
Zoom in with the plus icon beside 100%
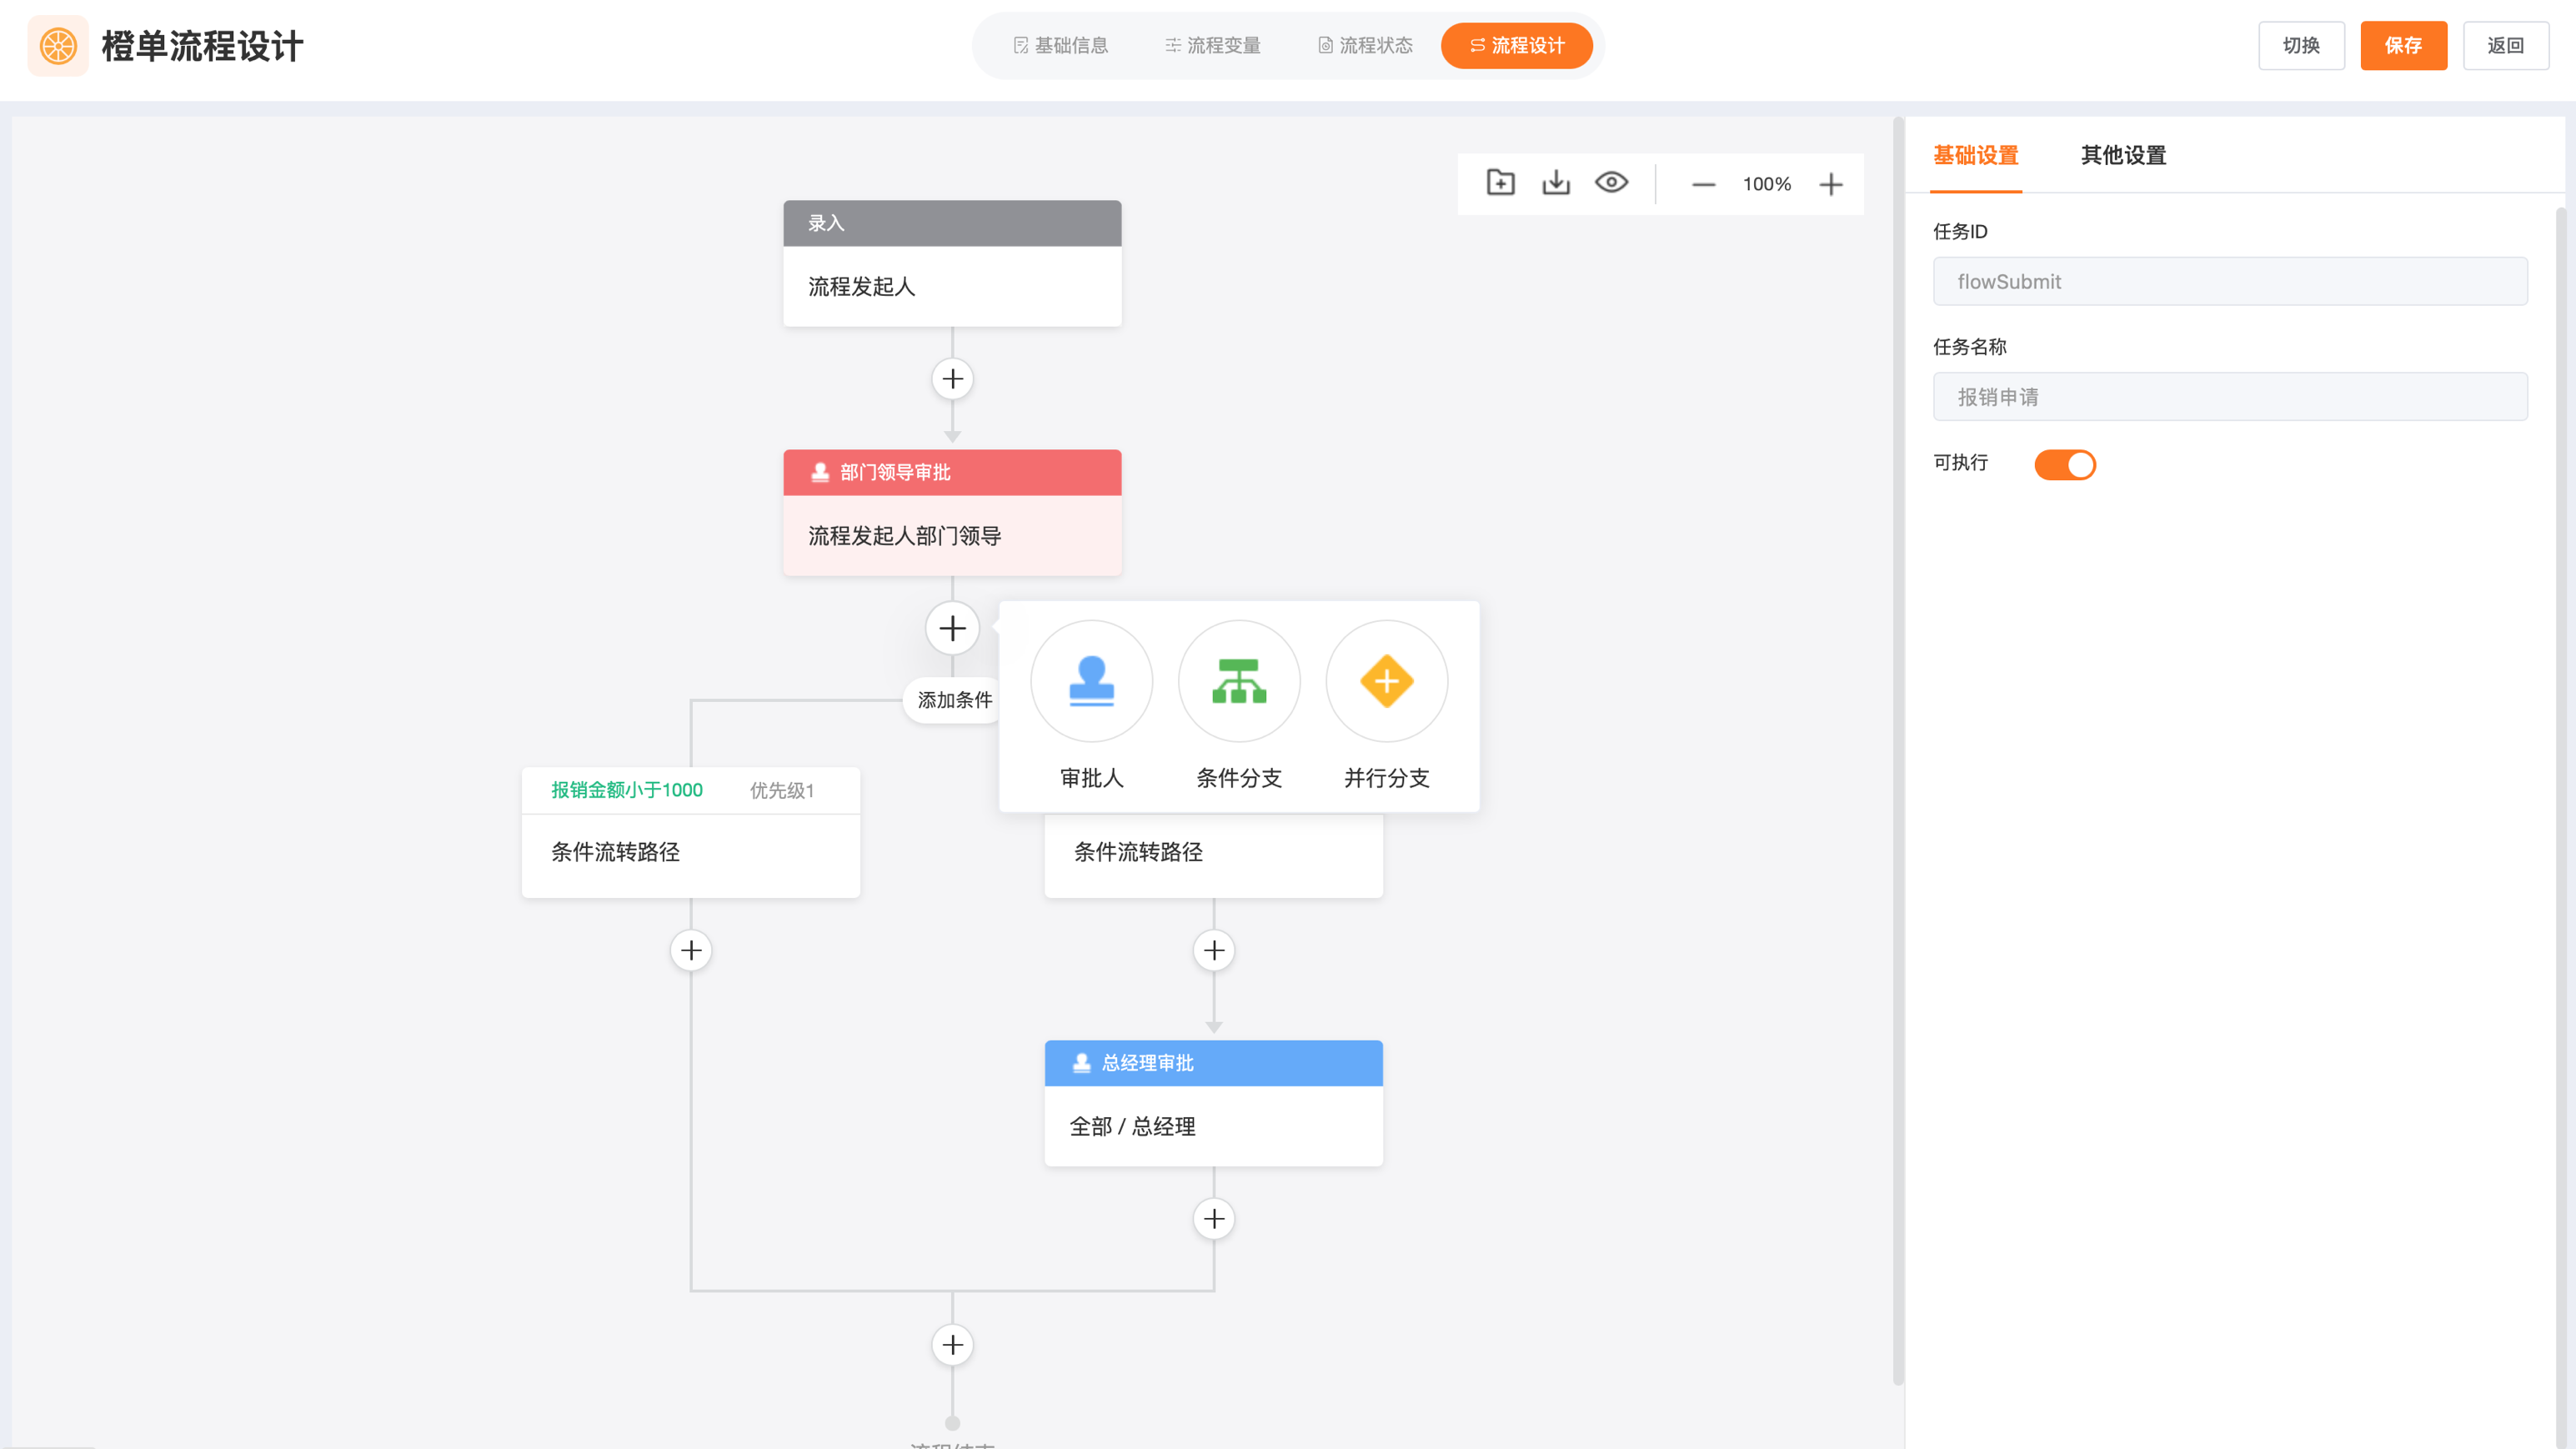1830,184
